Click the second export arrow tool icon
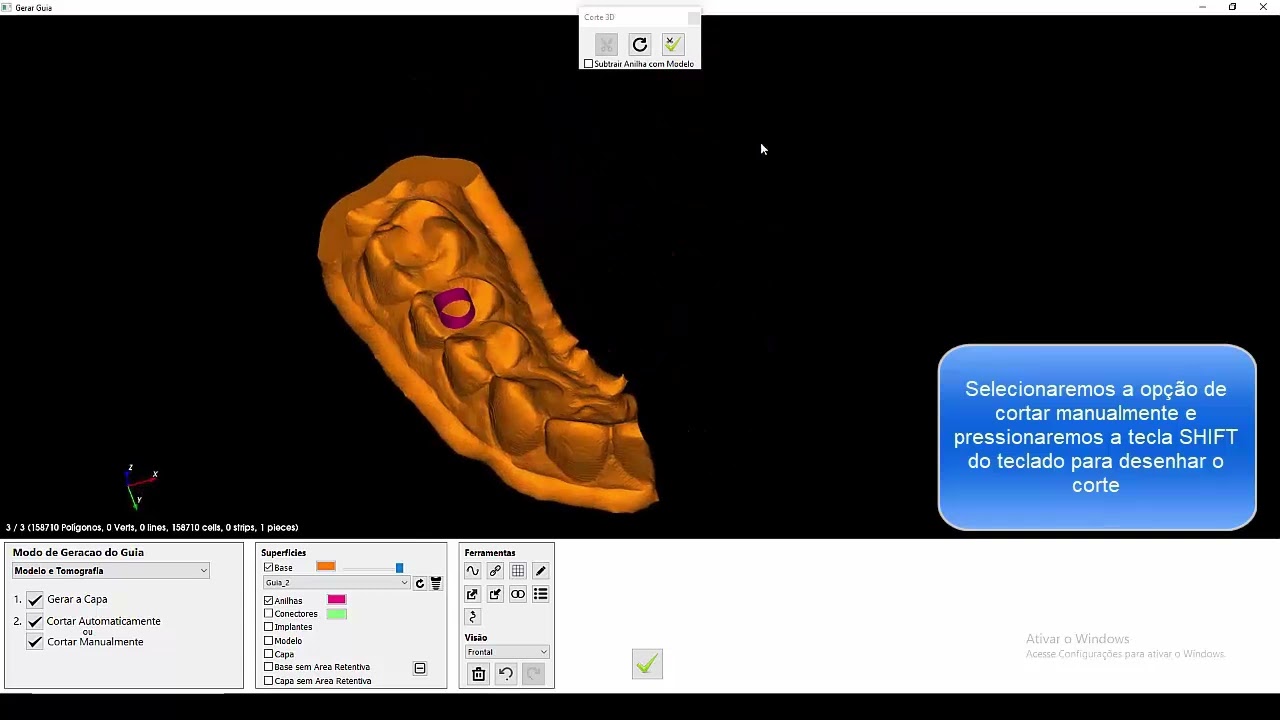 tap(495, 594)
